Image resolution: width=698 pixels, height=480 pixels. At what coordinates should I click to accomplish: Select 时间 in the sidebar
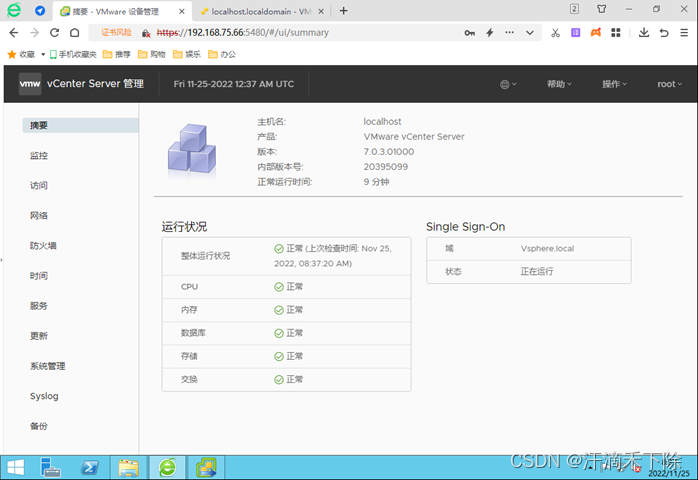pyautogui.click(x=39, y=276)
